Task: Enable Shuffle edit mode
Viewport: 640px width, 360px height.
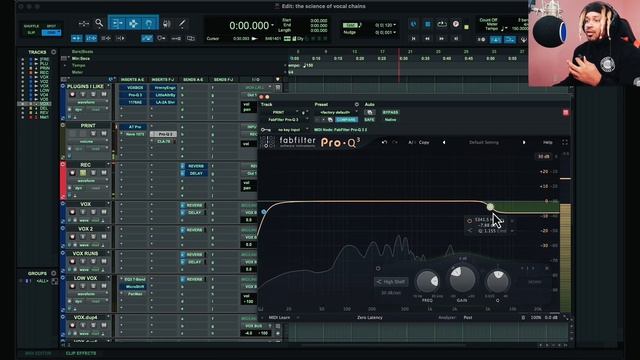Action: 31,26
